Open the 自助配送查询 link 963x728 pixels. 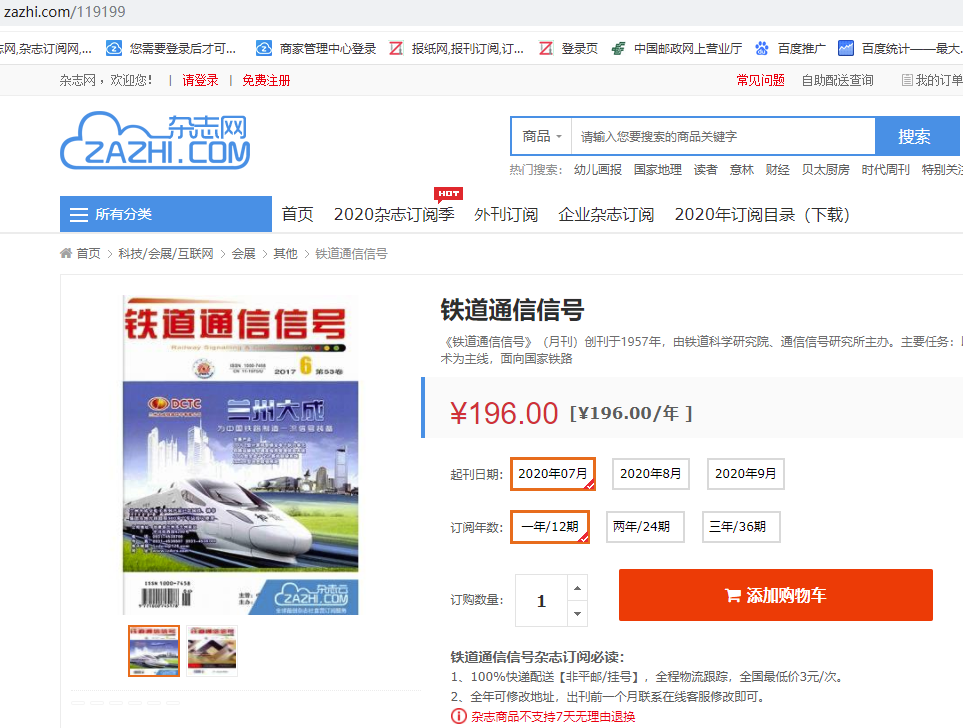click(838, 80)
